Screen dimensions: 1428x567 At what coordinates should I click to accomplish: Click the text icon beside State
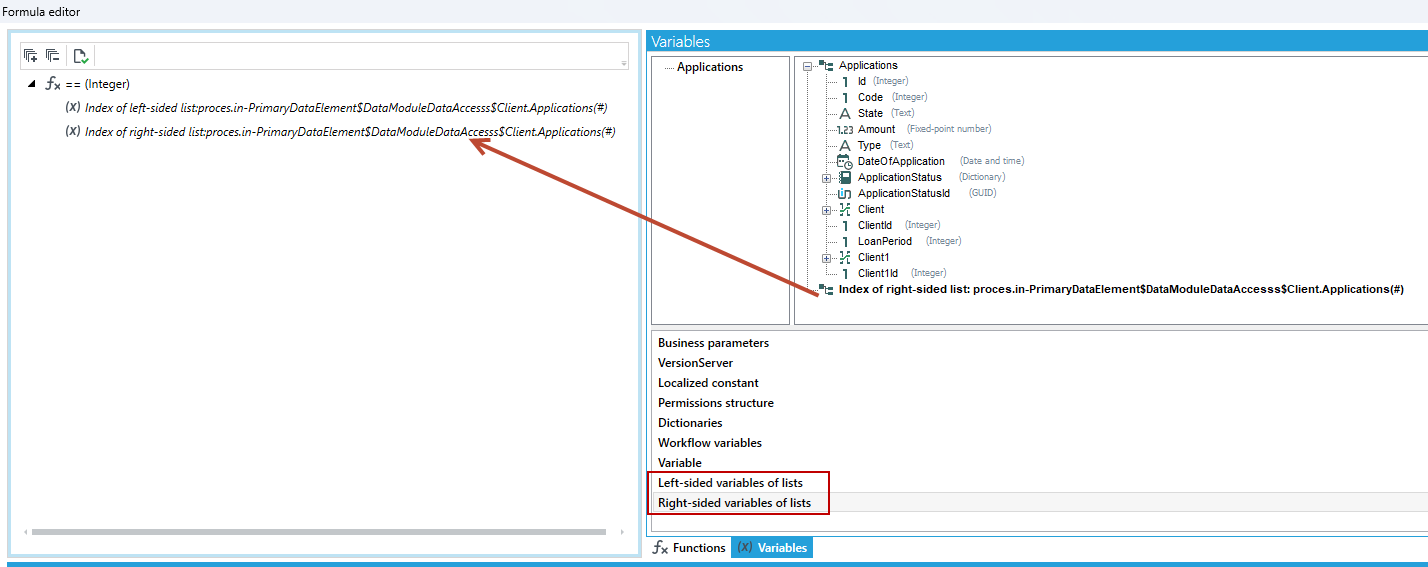click(845, 113)
